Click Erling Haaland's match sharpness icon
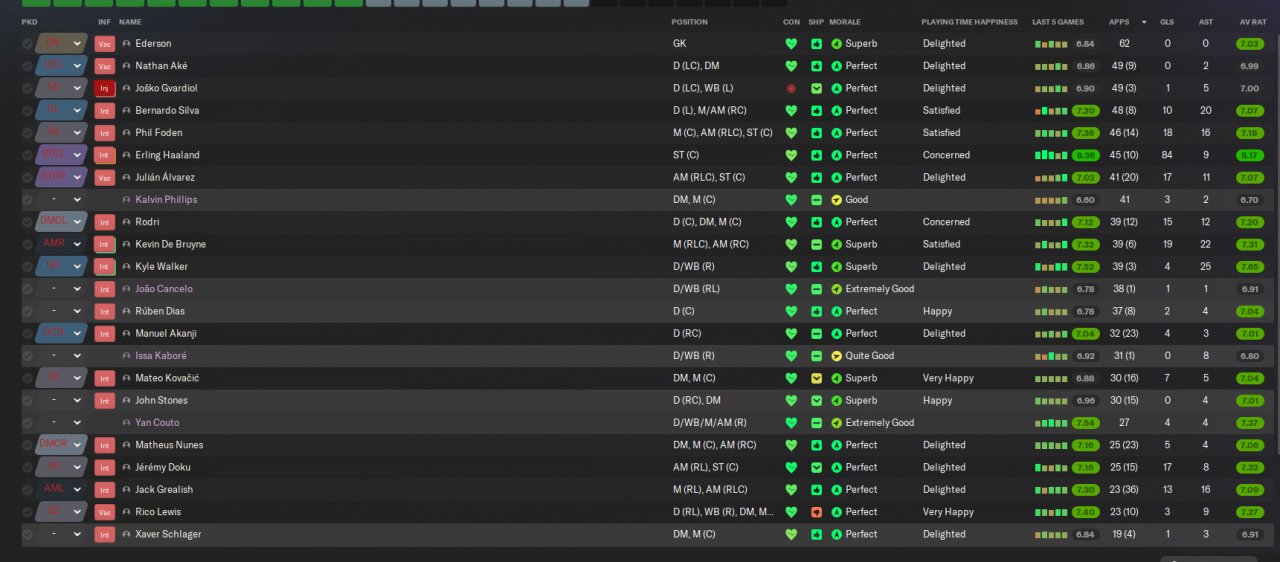This screenshot has width=1280, height=562. point(816,155)
